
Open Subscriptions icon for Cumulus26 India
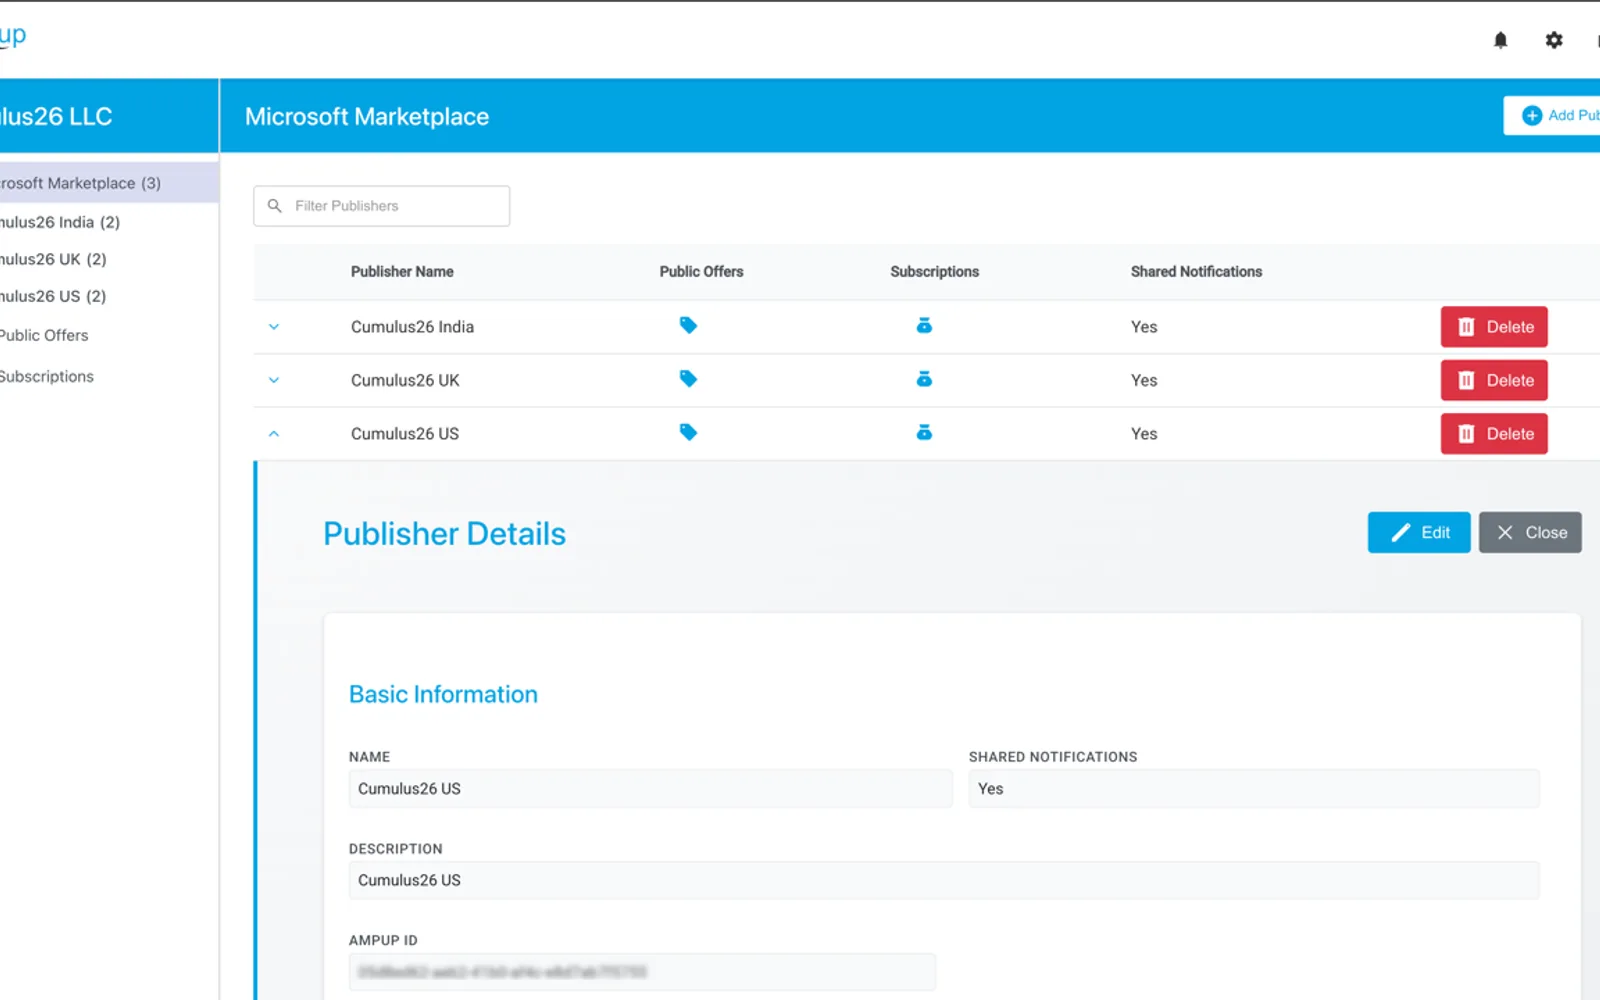(924, 325)
